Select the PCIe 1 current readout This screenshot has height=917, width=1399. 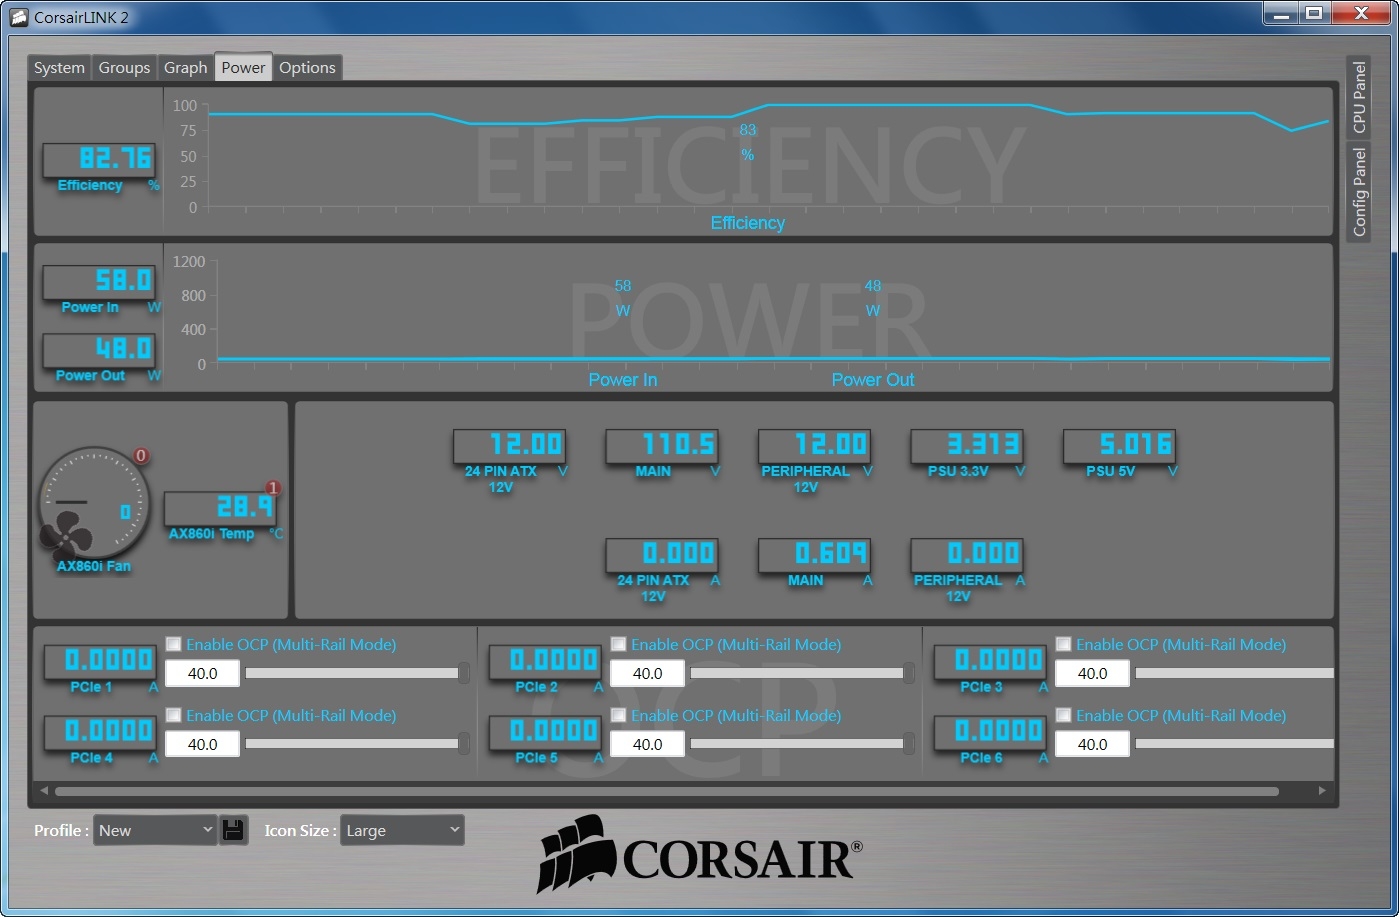pos(100,662)
